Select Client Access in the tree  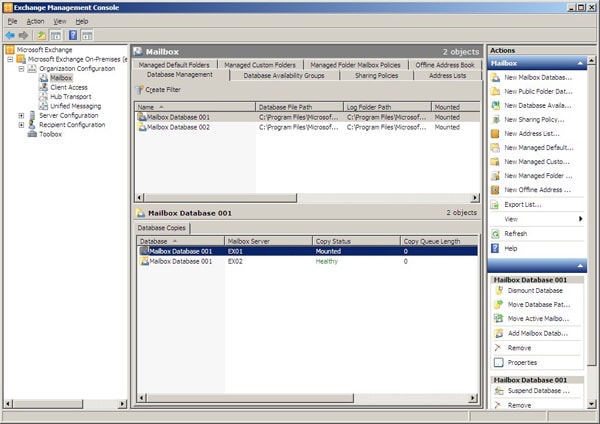69,87
